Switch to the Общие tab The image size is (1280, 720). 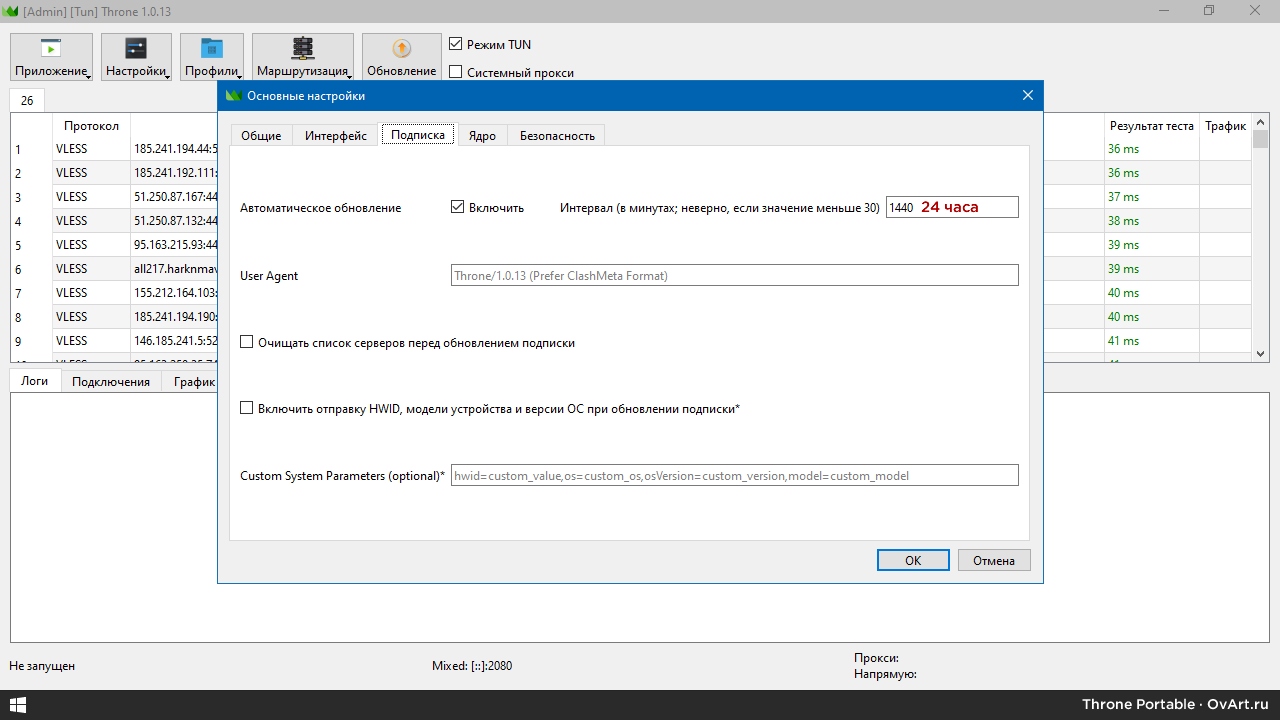pos(261,135)
